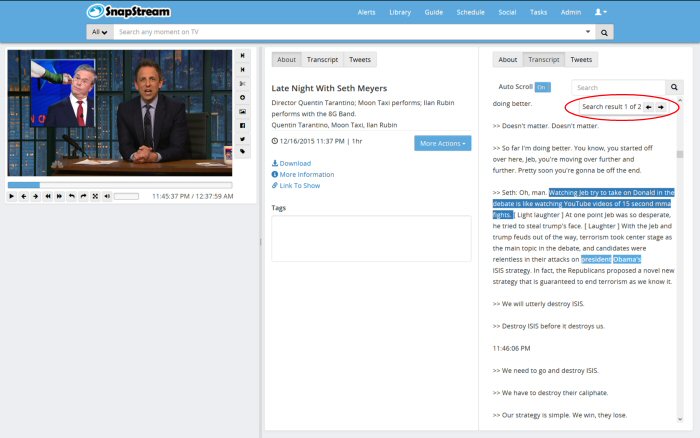Step forward with right arrow button
This screenshot has height=438, width=700.
(36, 196)
